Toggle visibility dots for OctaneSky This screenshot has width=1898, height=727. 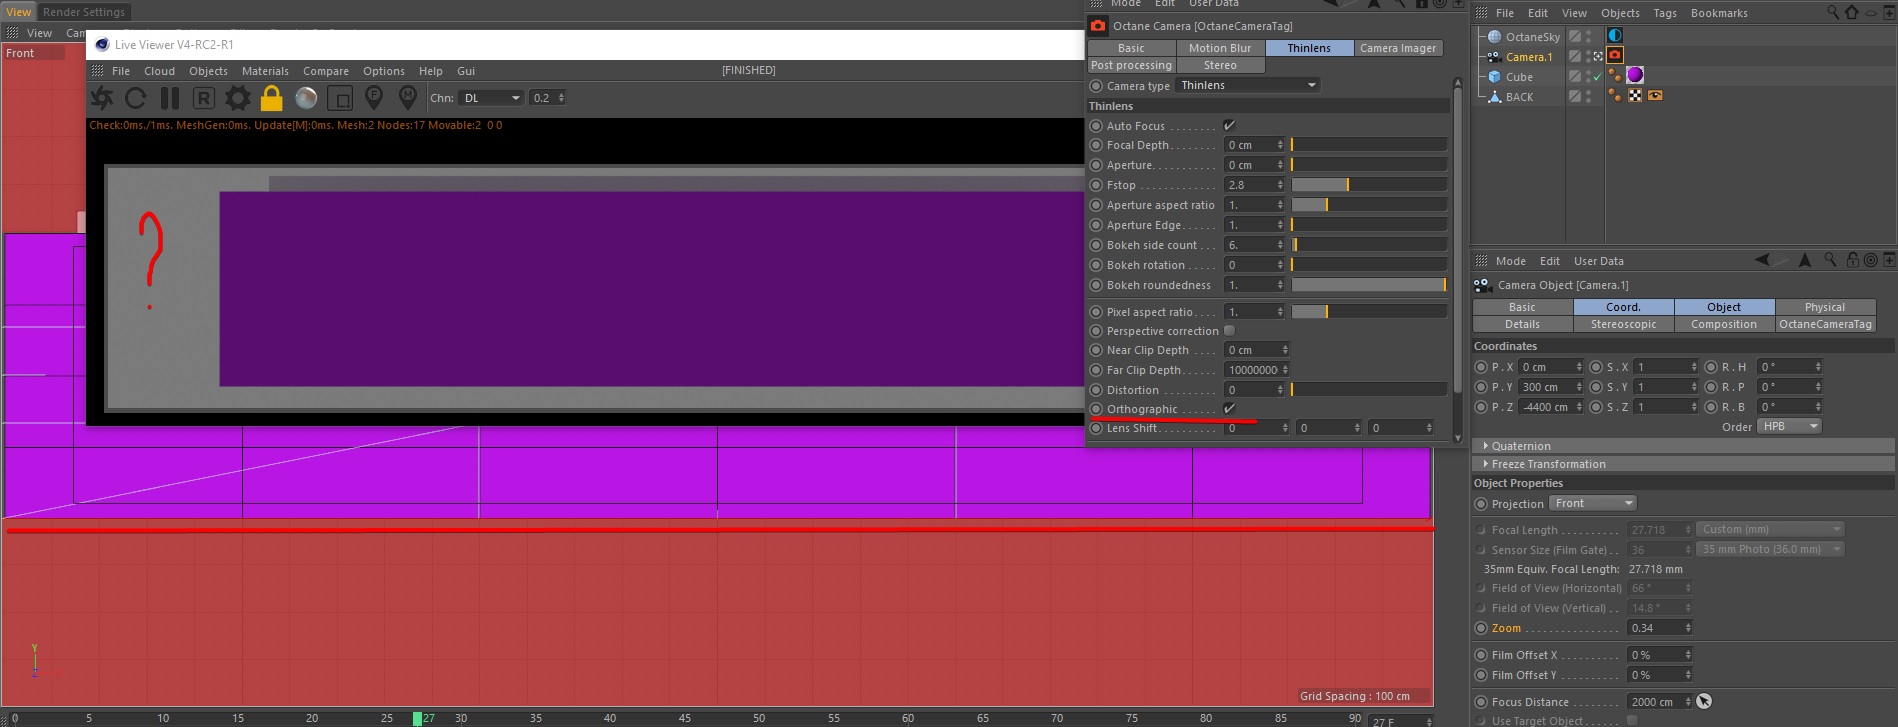point(1588,36)
